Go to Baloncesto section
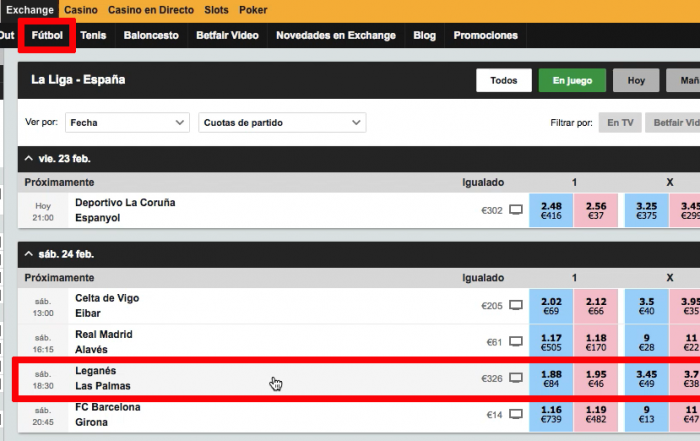700x441 pixels. tap(151, 35)
